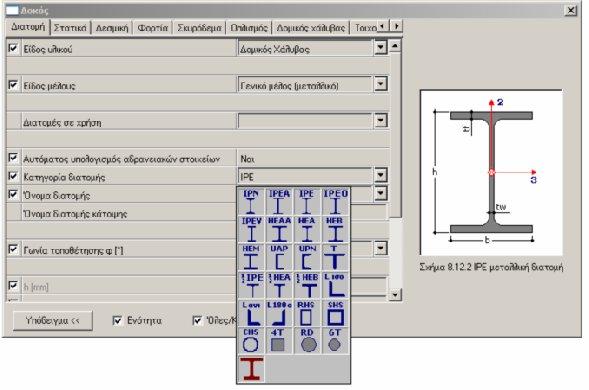Open the Δομικός Χάλυβας material dropdown
This screenshot has width=589, height=390.
pyautogui.click(x=381, y=48)
